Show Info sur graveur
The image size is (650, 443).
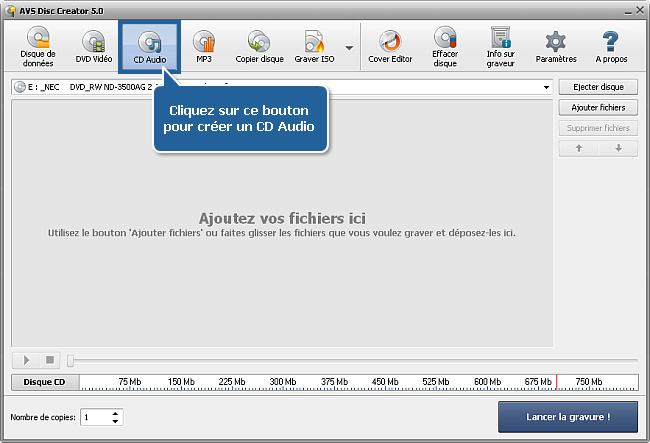500,46
